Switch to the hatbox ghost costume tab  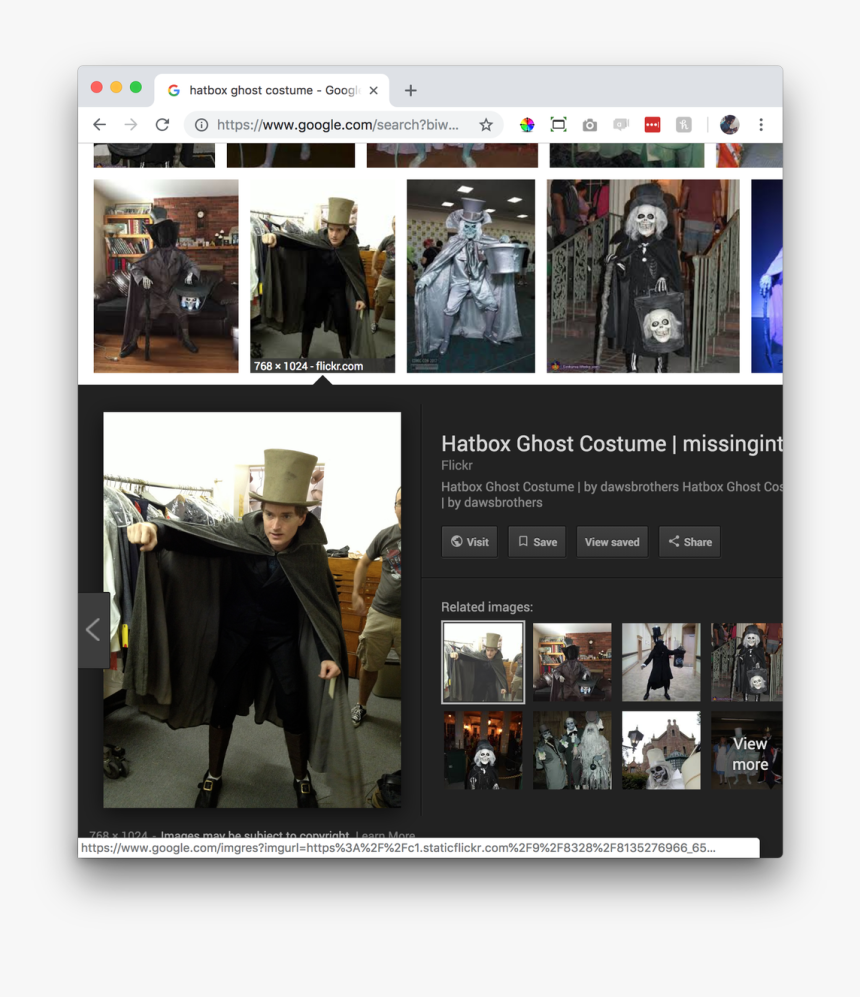point(270,89)
